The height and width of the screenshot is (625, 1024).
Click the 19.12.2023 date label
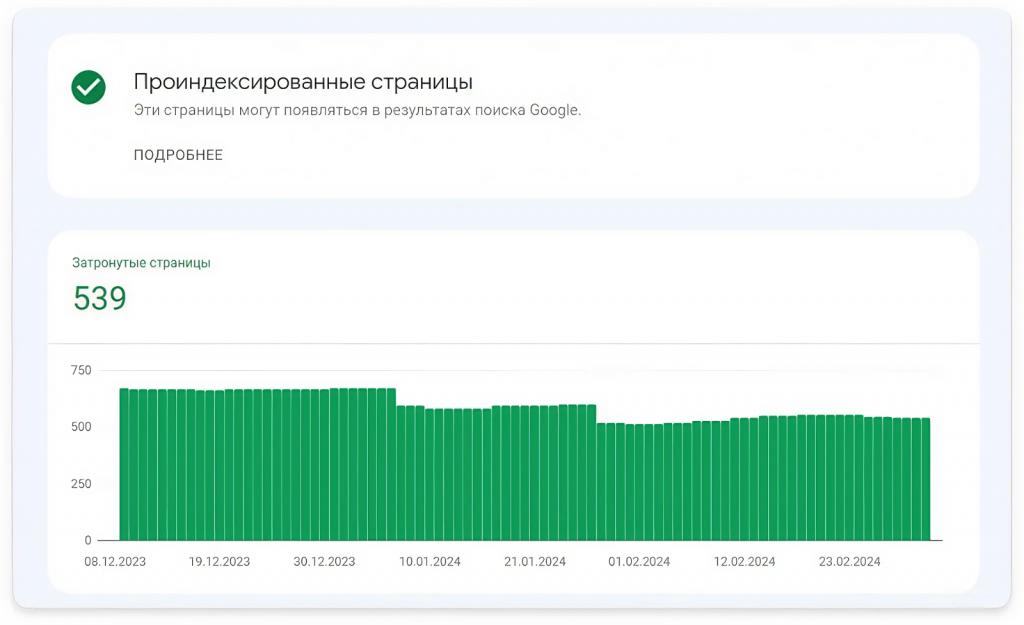[x=219, y=562]
